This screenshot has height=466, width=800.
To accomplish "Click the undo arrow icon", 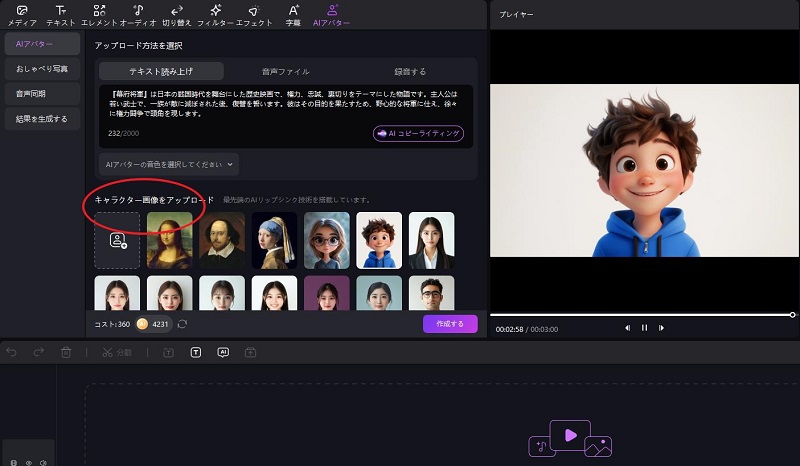I will click(12, 352).
